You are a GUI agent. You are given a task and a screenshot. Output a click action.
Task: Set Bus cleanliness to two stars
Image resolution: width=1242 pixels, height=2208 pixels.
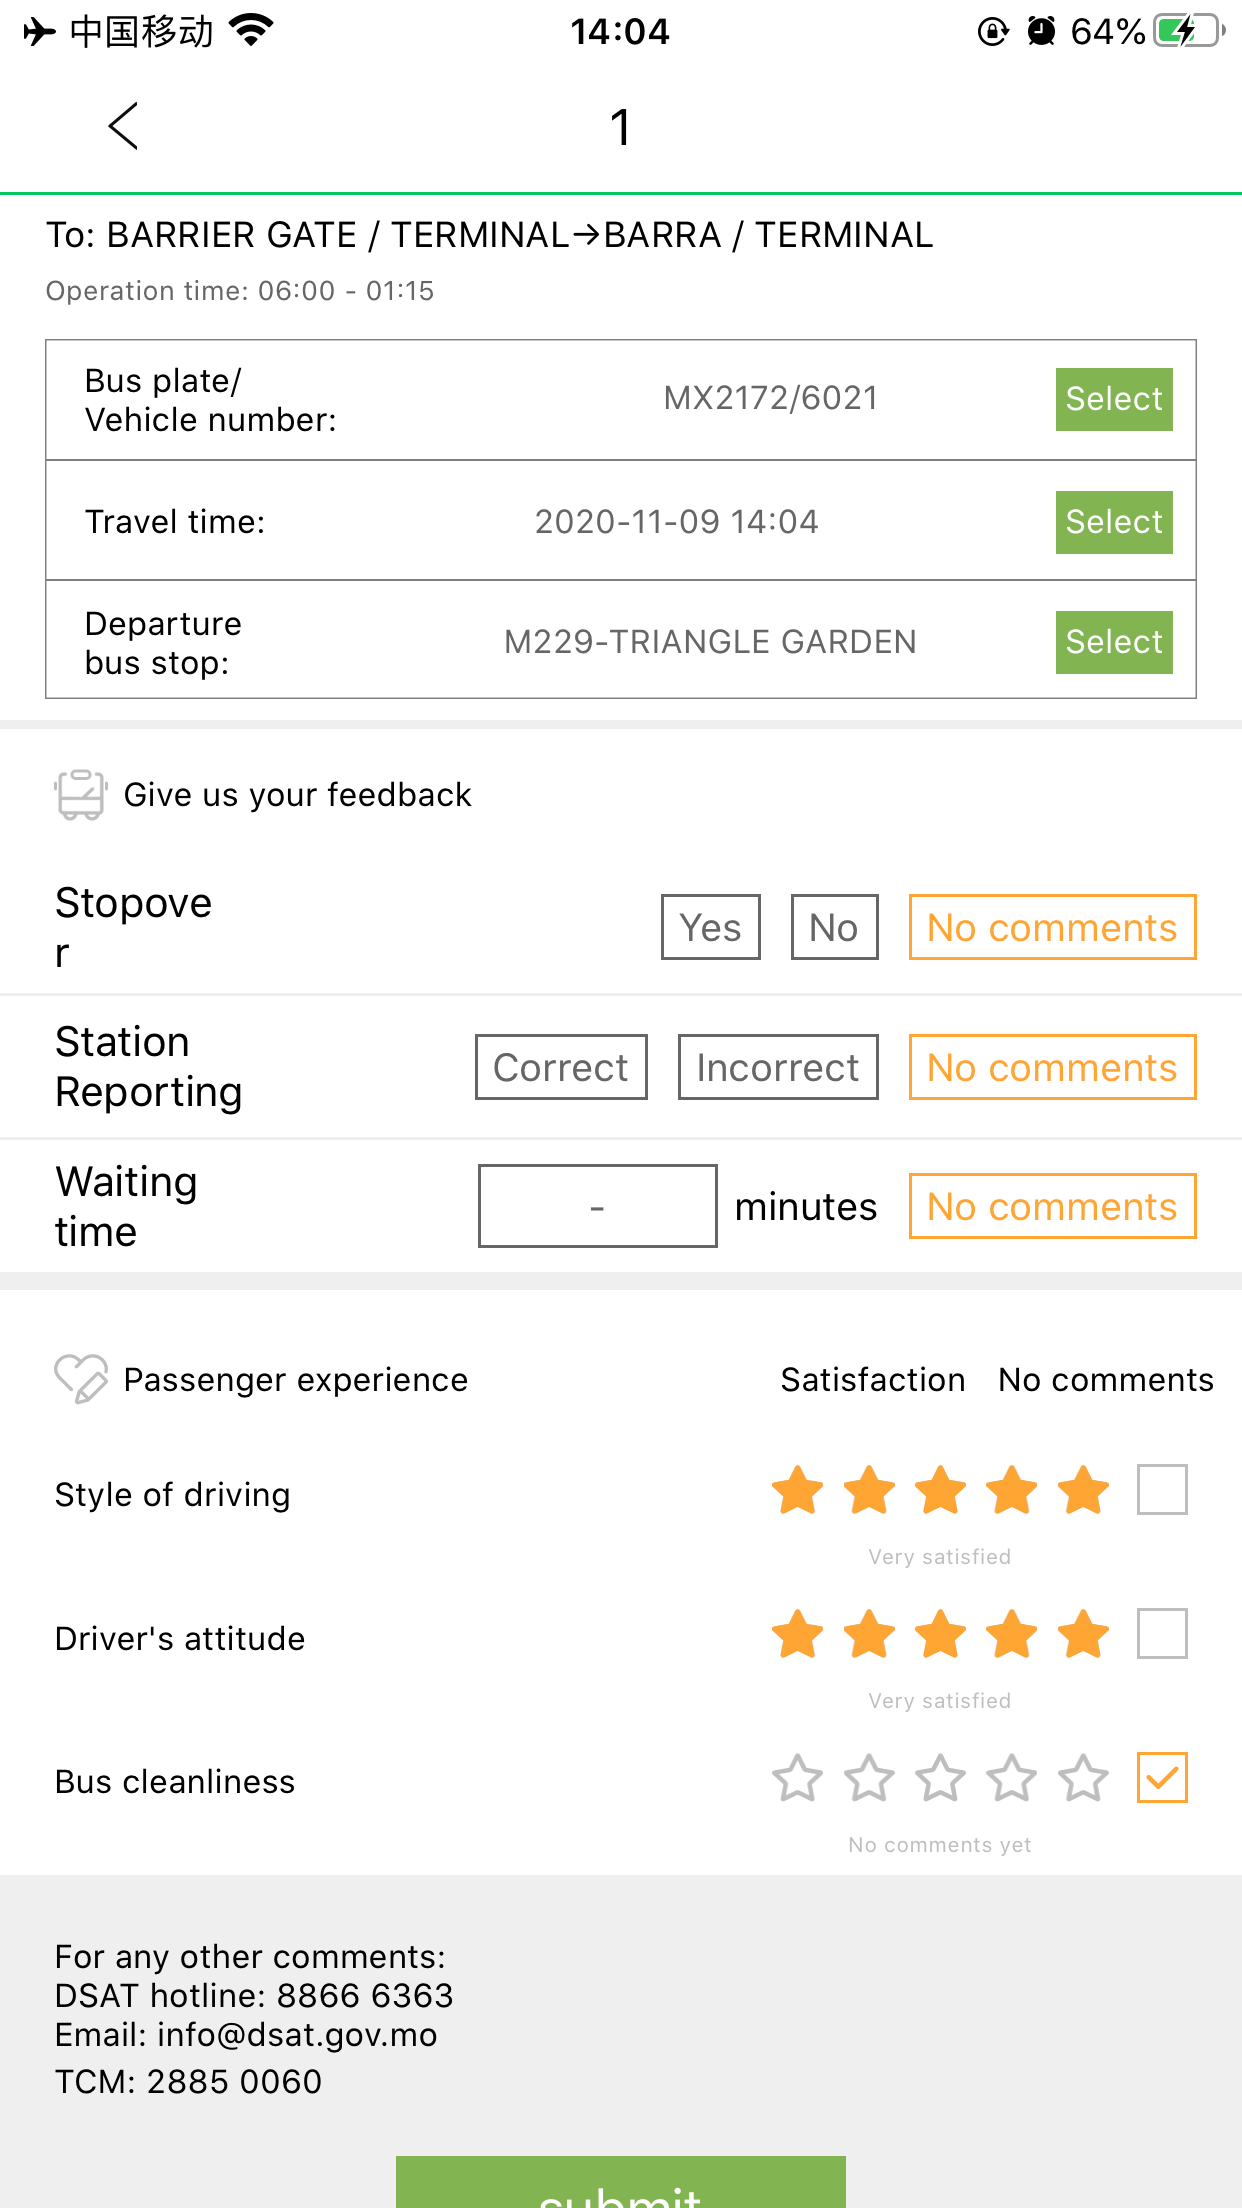coord(869,1779)
